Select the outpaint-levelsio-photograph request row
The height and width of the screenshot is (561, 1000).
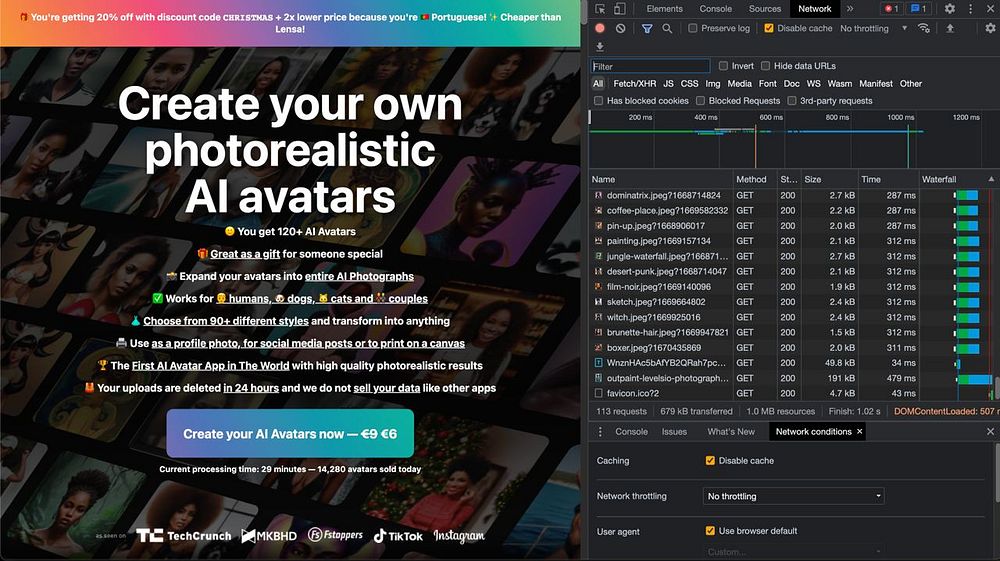coord(791,378)
